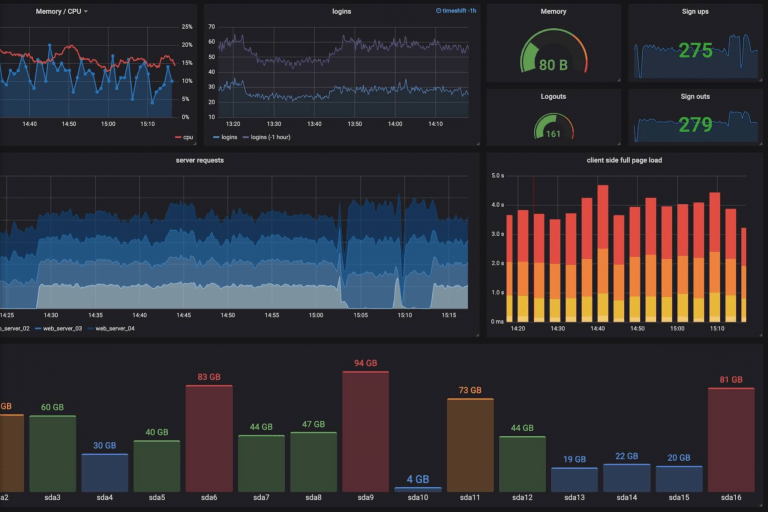Click the timeshift clock icon on logins panel

click(438, 10)
